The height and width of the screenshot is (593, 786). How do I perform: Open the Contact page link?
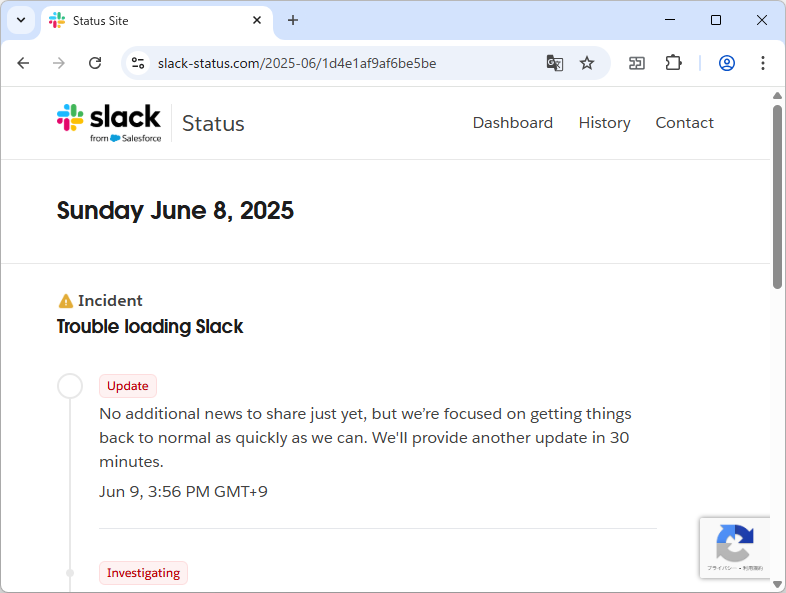pyautogui.click(x=684, y=123)
